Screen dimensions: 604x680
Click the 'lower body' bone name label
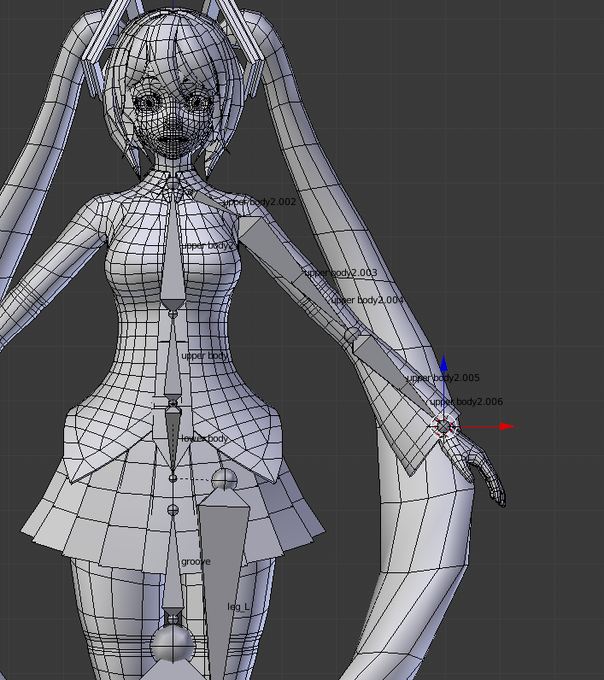(x=205, y=438)
